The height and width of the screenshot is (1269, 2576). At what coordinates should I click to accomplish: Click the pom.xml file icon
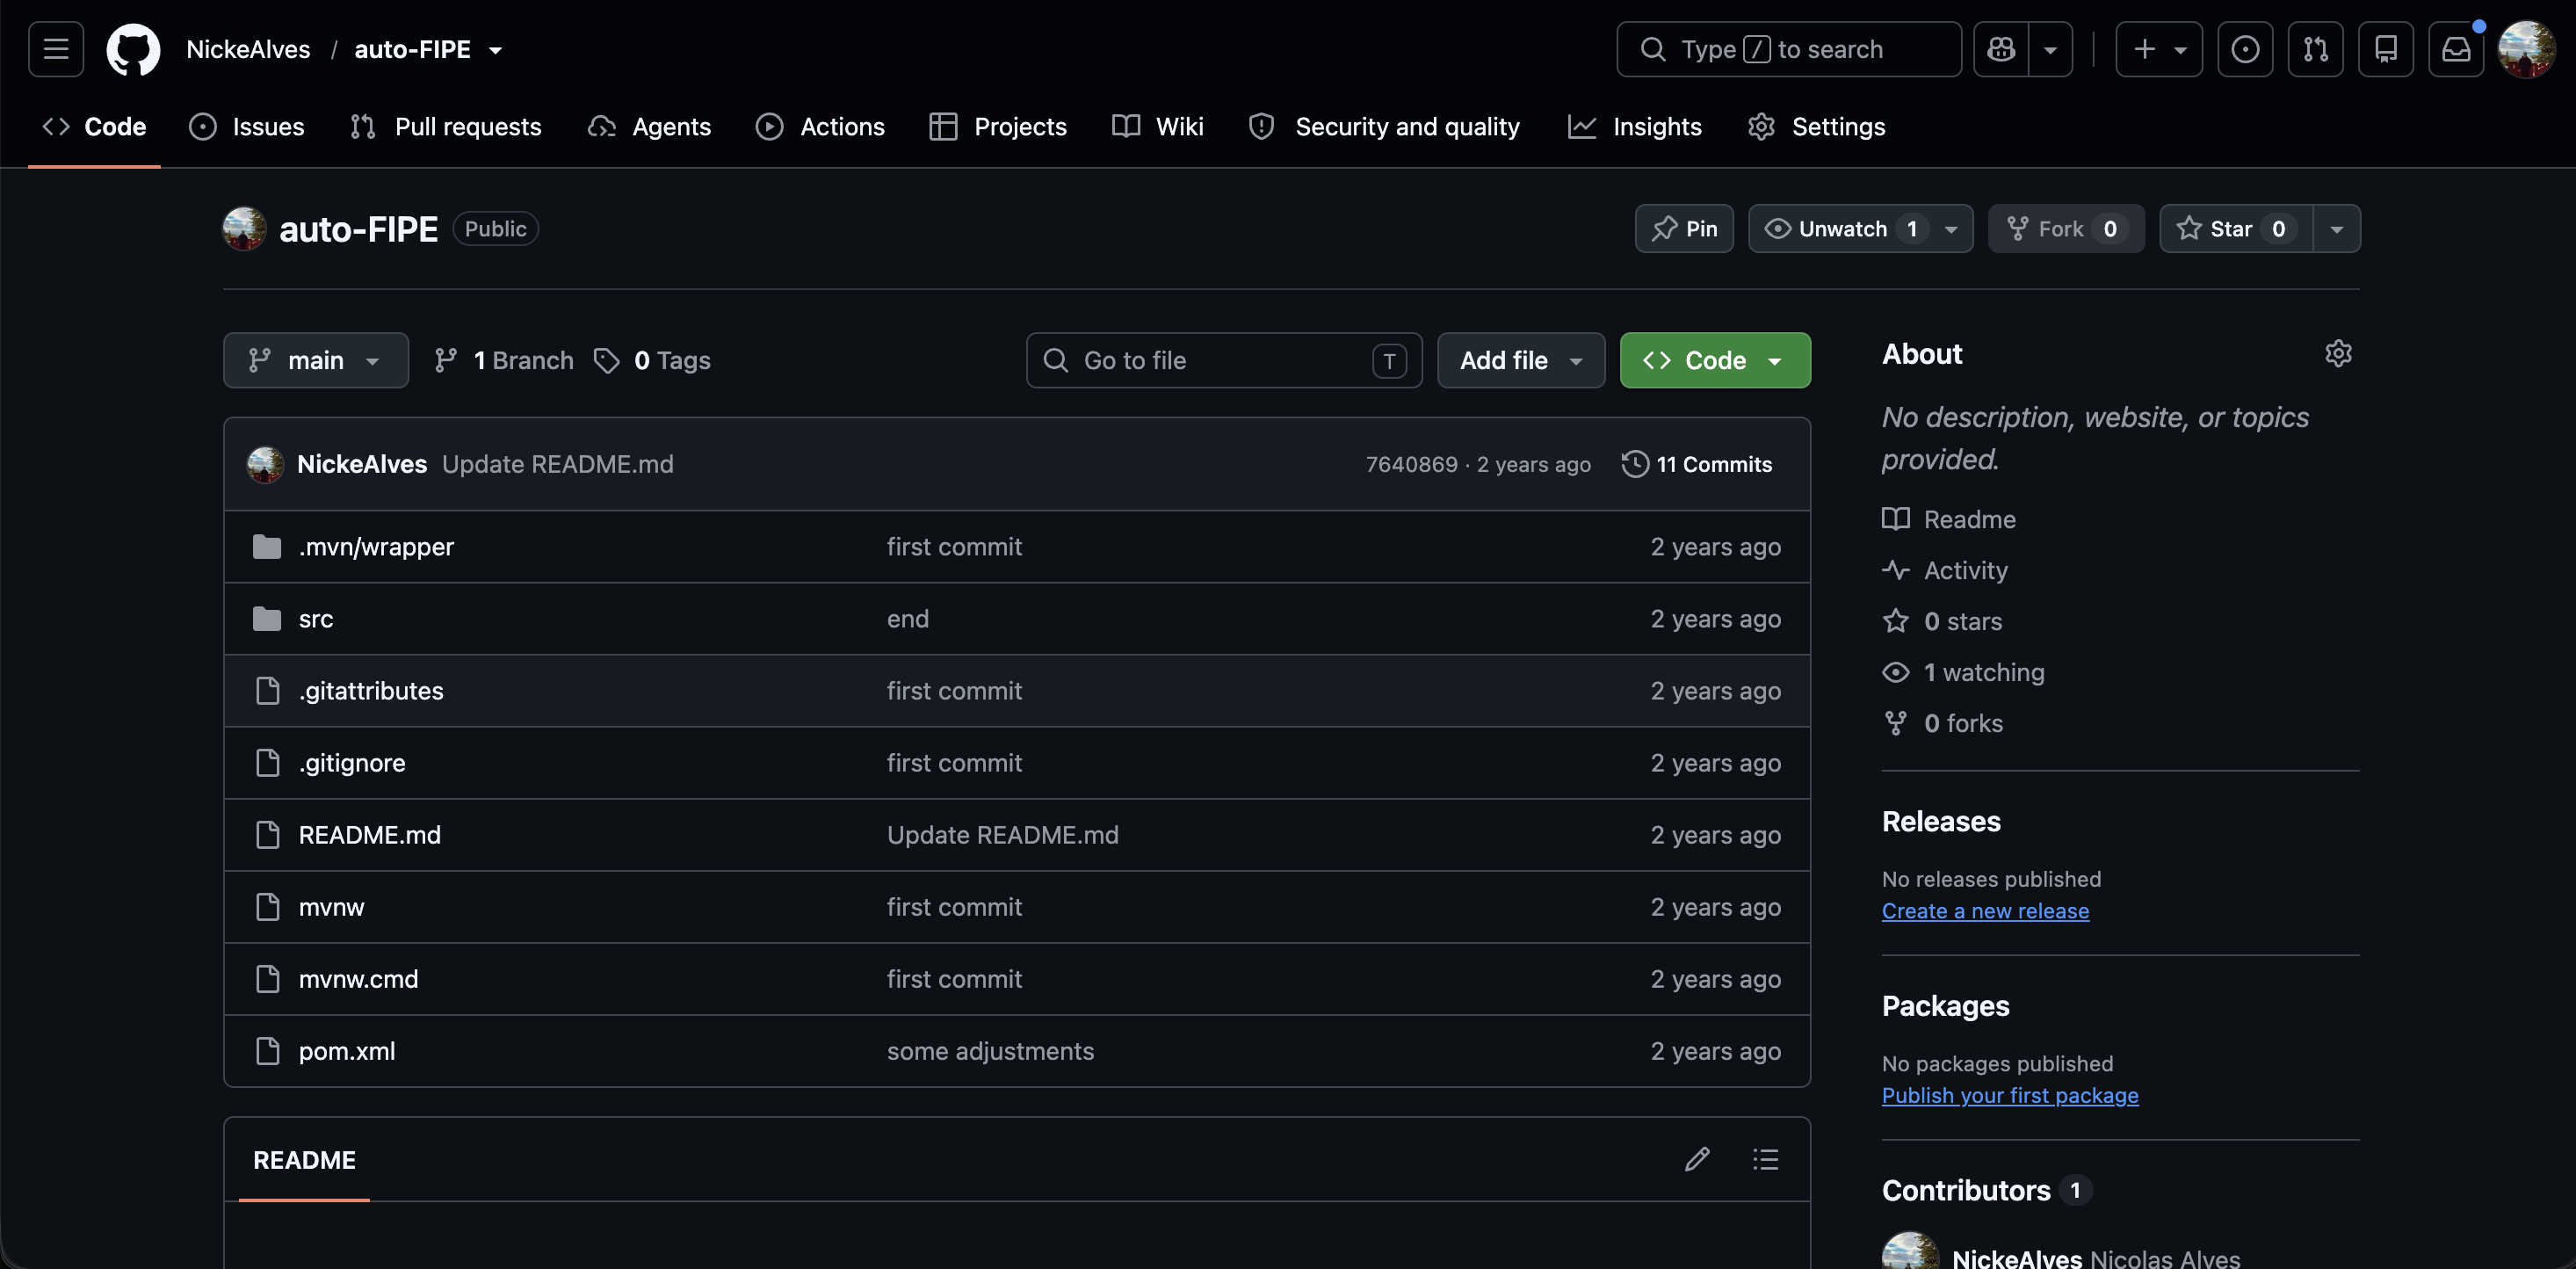[267, 1051]
